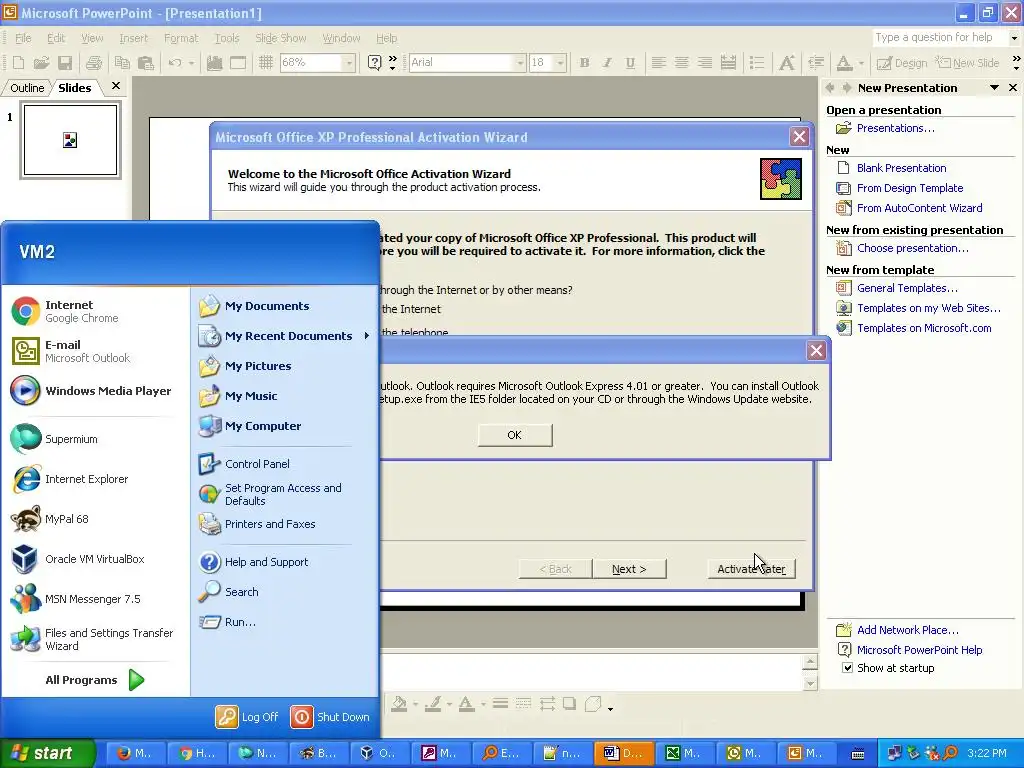The width and height of the screenshot is (1024, 768).
Task: Expand Standard toolbar options chevron beside Help icon
Action: (392, 63)
